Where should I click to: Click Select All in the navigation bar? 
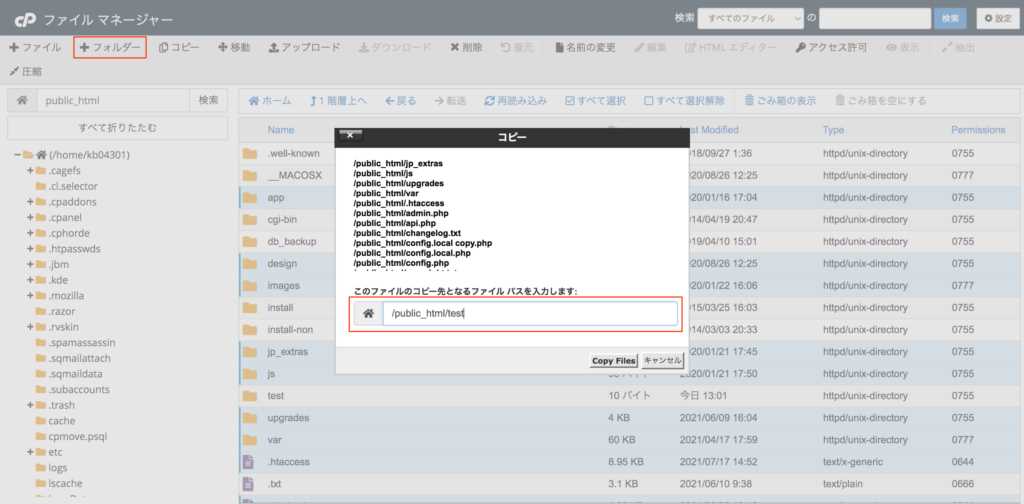click(595, 101)
